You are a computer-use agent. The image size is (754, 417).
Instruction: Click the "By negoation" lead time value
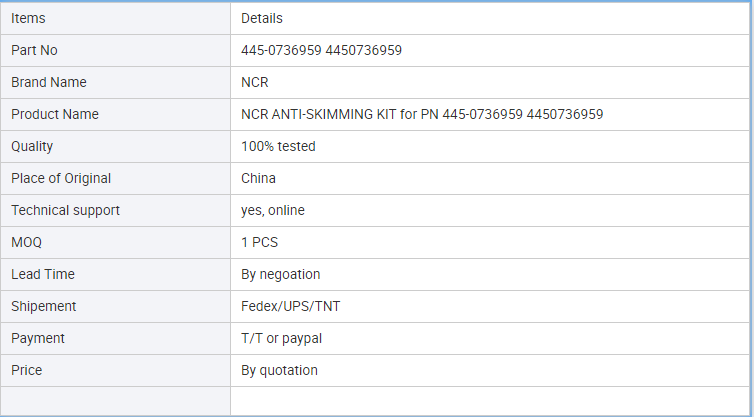(280, 274)
